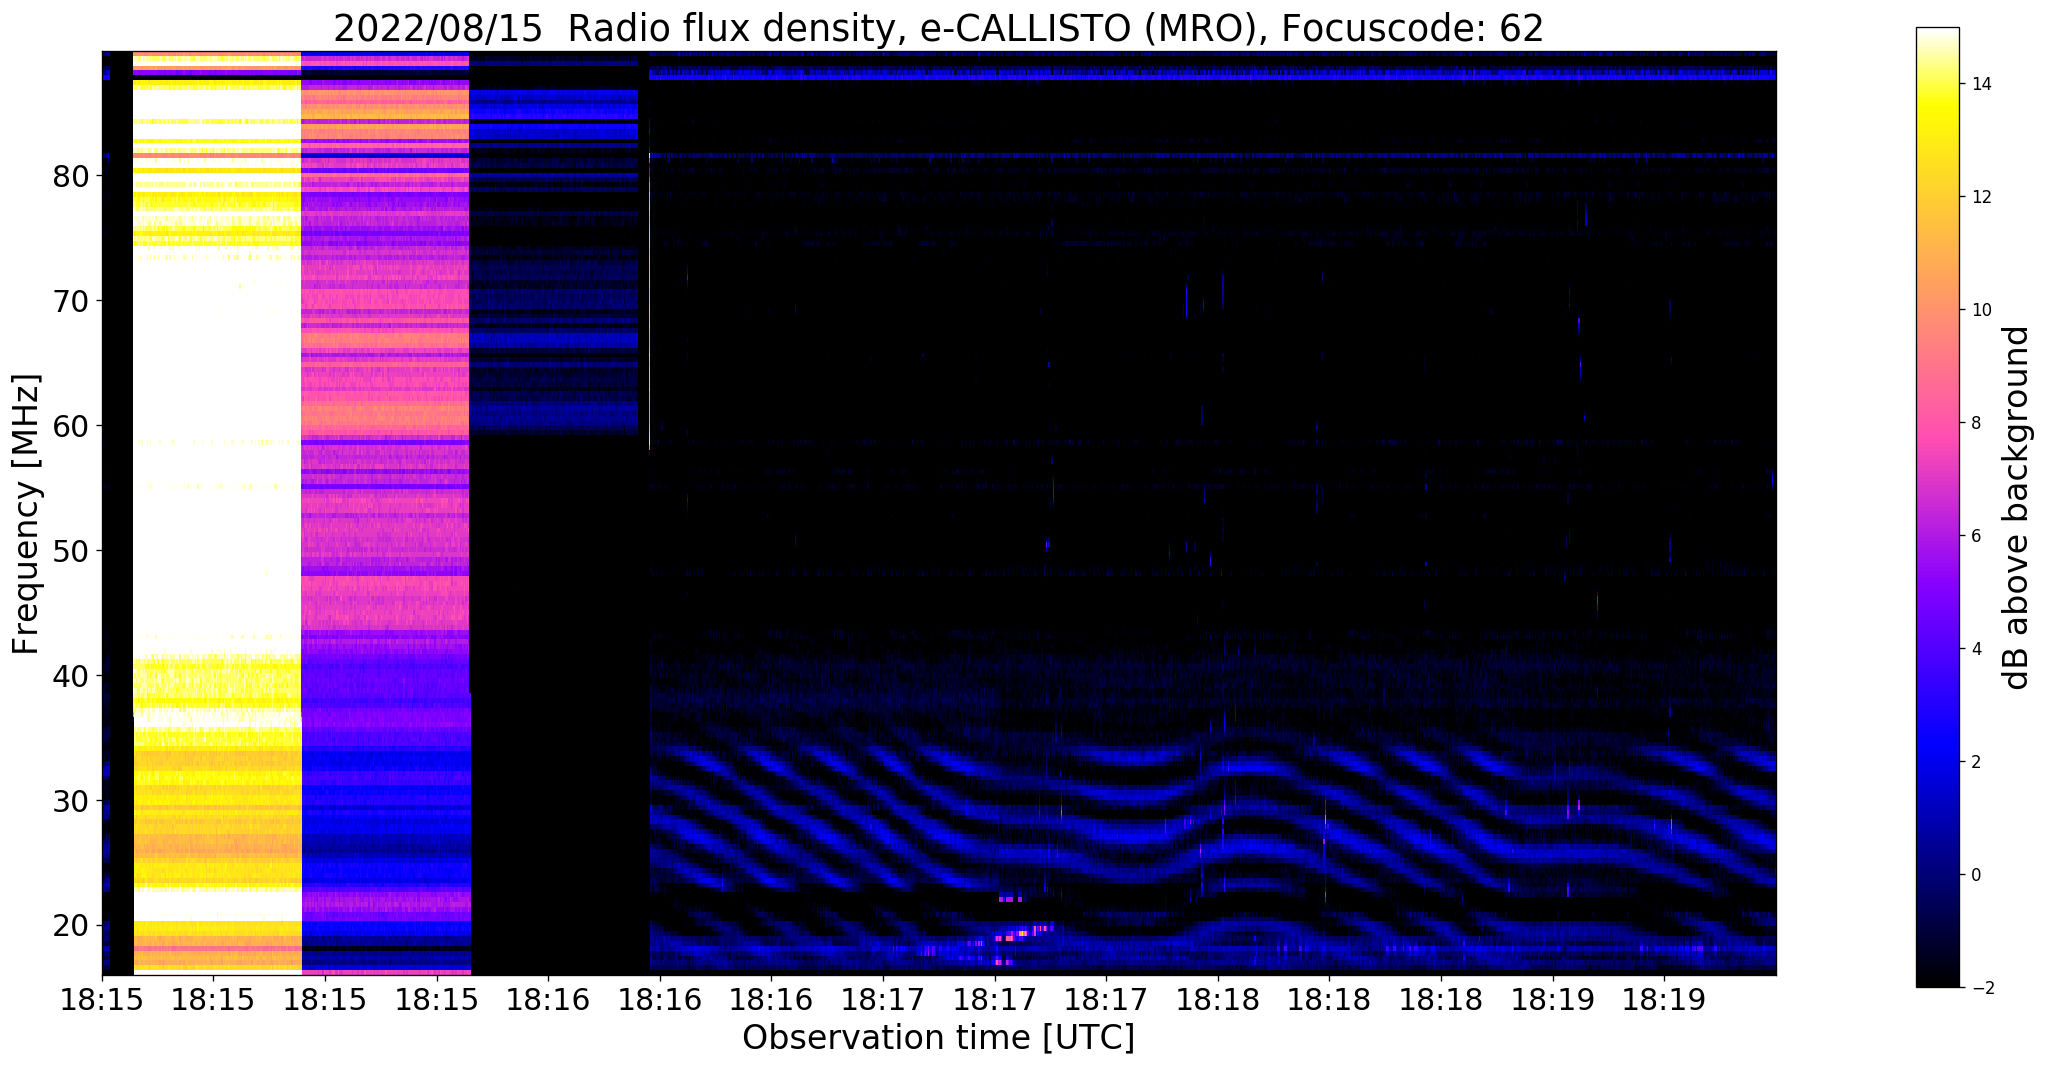Click the colorbar tick label 14

1979,84
